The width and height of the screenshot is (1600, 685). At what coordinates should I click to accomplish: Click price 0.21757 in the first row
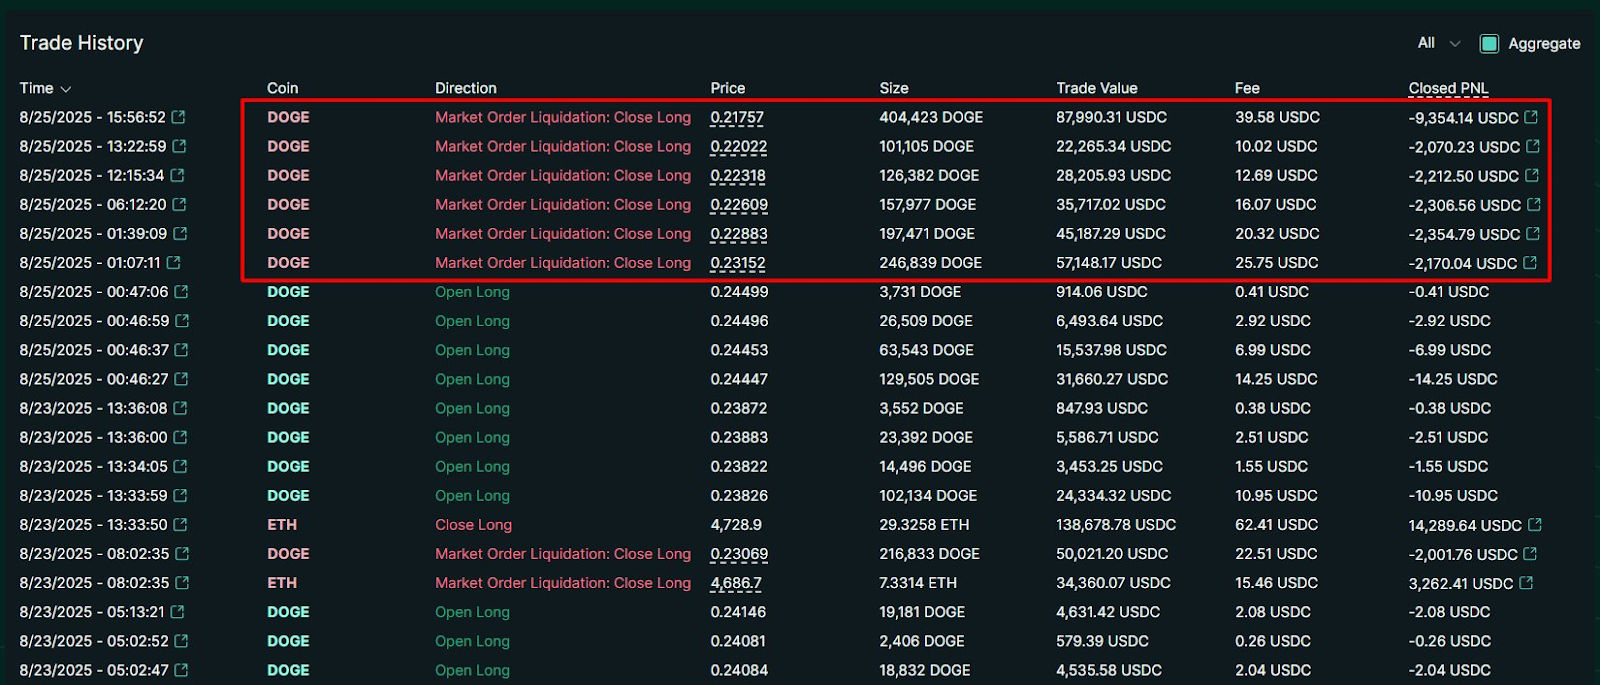click(737, 117)
